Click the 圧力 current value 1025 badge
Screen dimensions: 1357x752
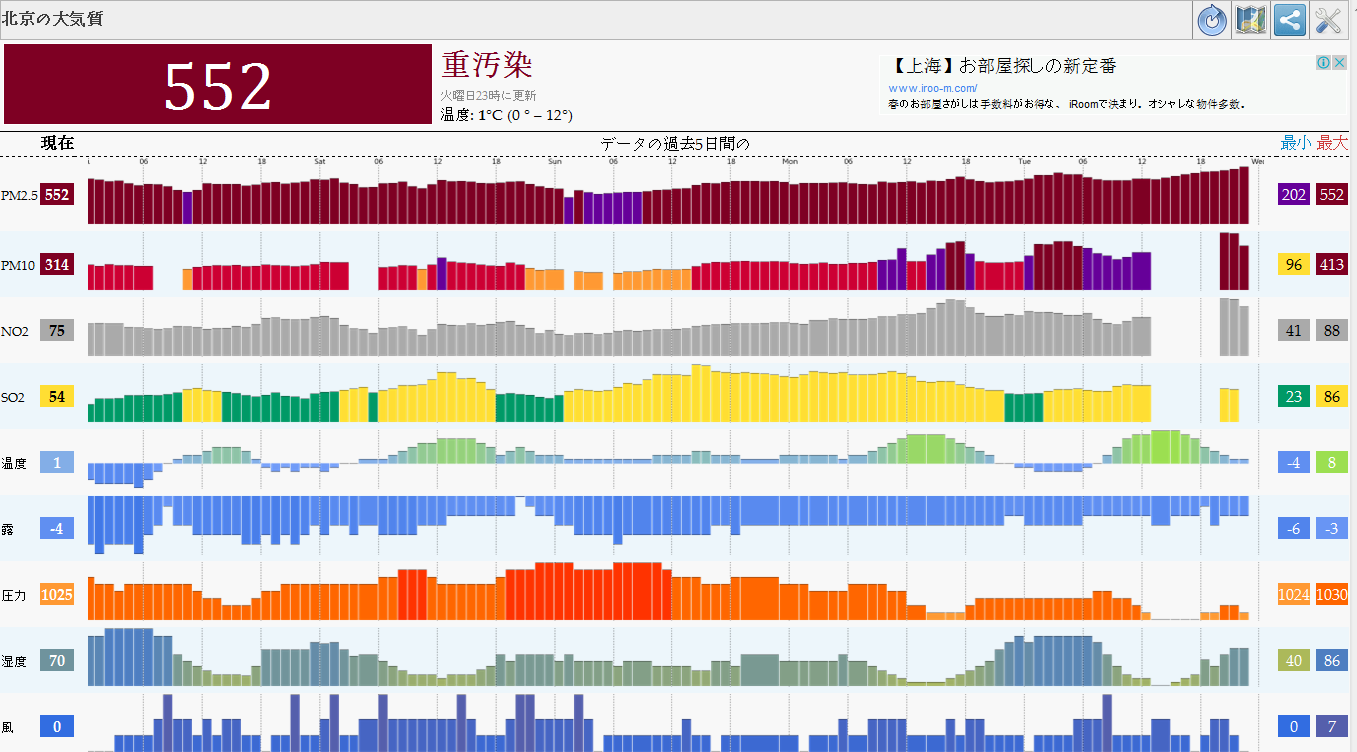[x=57, y=595]
